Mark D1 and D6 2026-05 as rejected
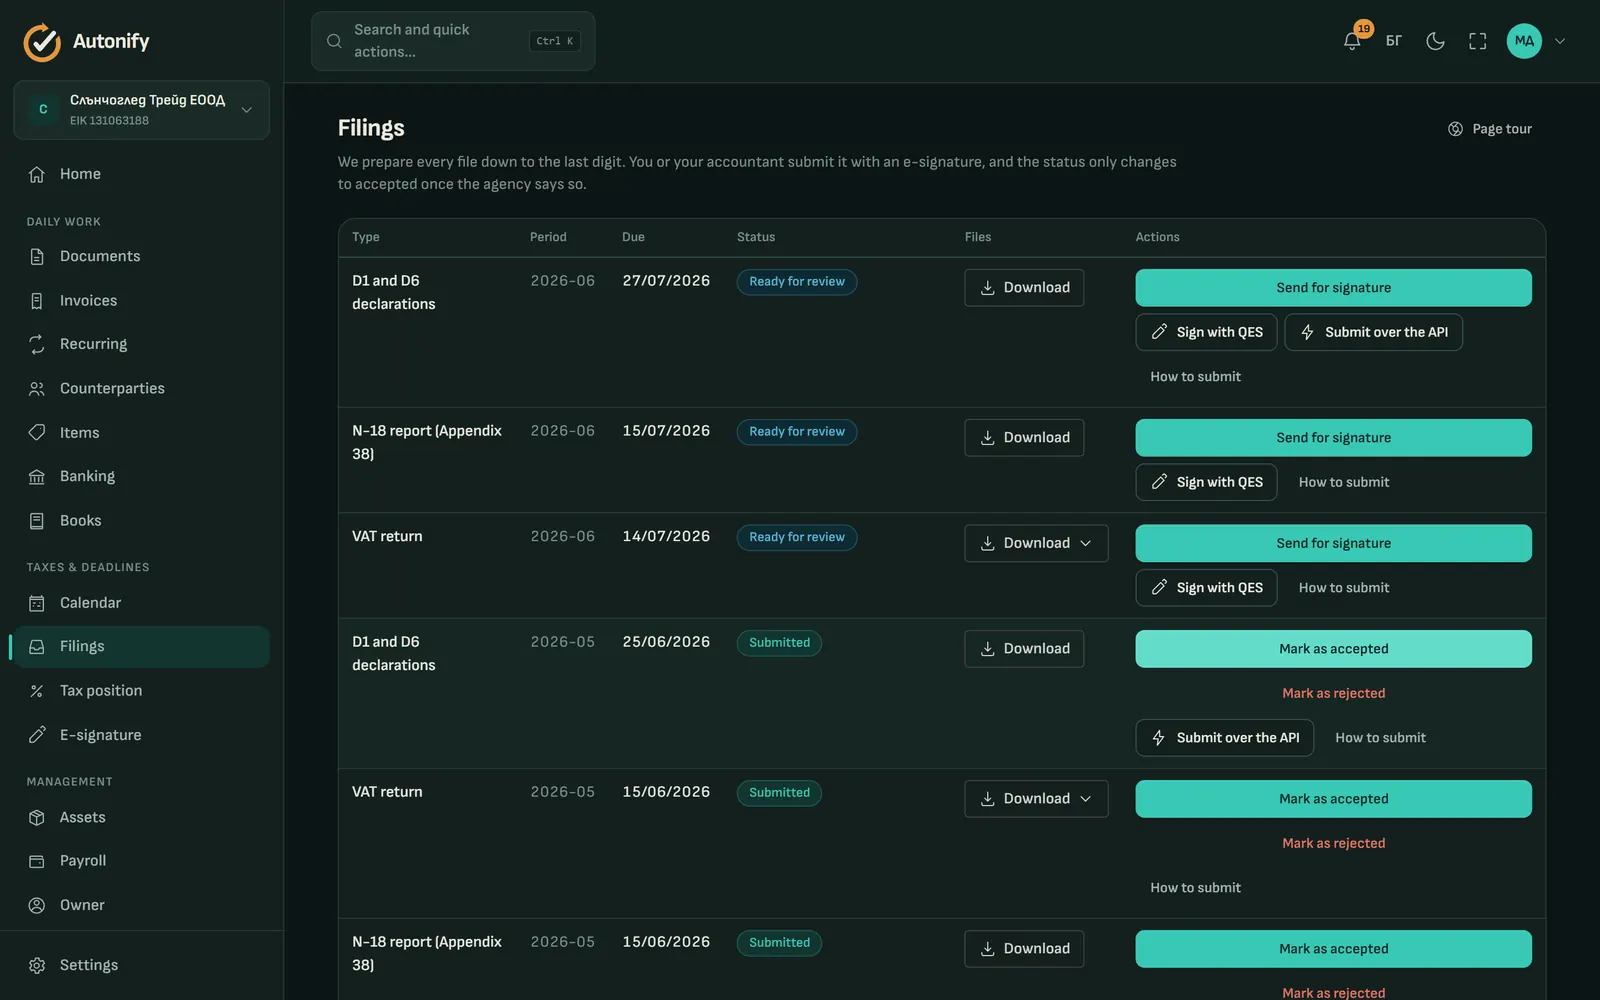1600x1000 pixels. pos(1333,693)
